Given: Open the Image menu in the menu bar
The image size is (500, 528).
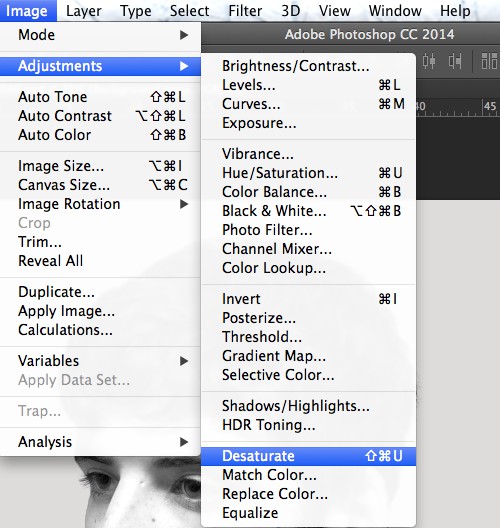Looking at the screenshot, I should click(27, 11).
